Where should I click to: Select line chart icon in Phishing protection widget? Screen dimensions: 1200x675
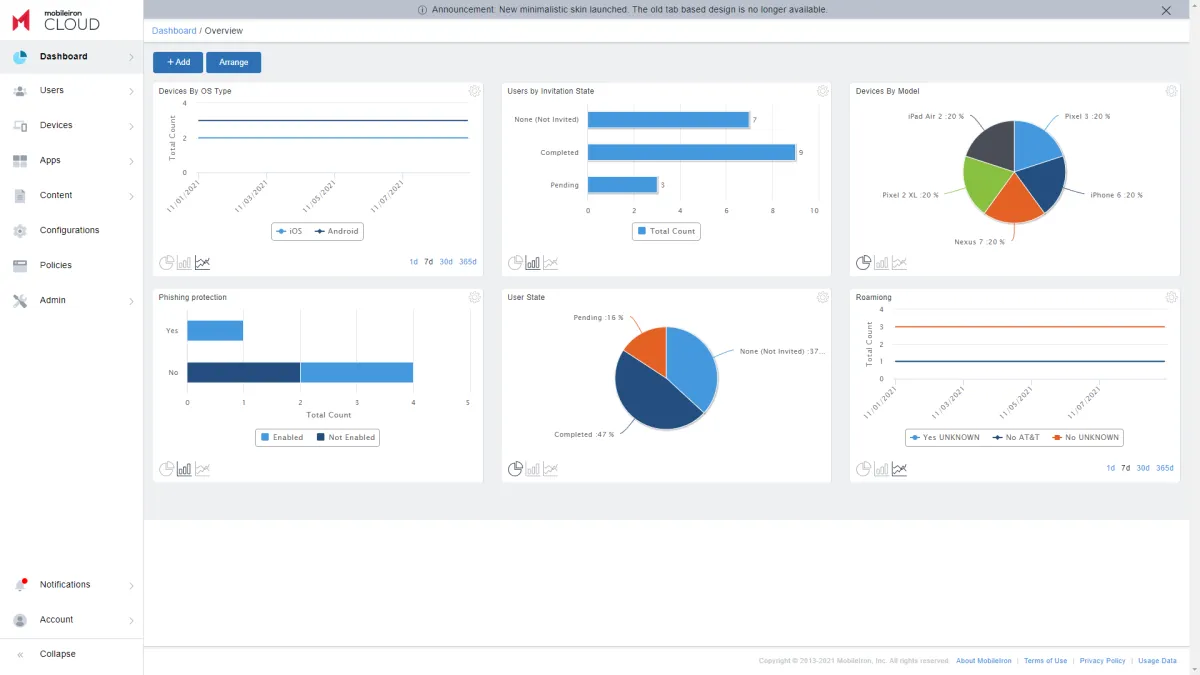pos(202,469)
